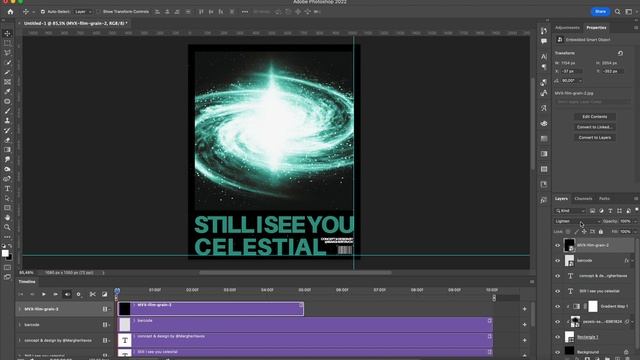Open the timeline transition icon
Screen dimensions: 640x360
coord(104,294)
